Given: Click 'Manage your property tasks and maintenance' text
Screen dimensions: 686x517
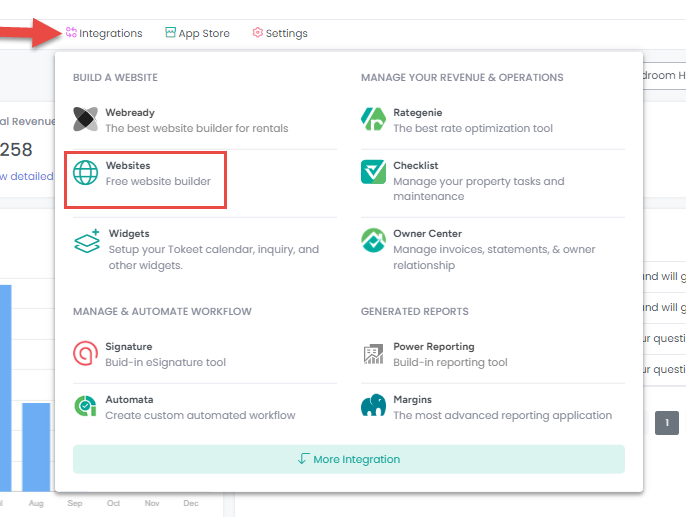Looking at the screenshot, I should coord(479,189).
